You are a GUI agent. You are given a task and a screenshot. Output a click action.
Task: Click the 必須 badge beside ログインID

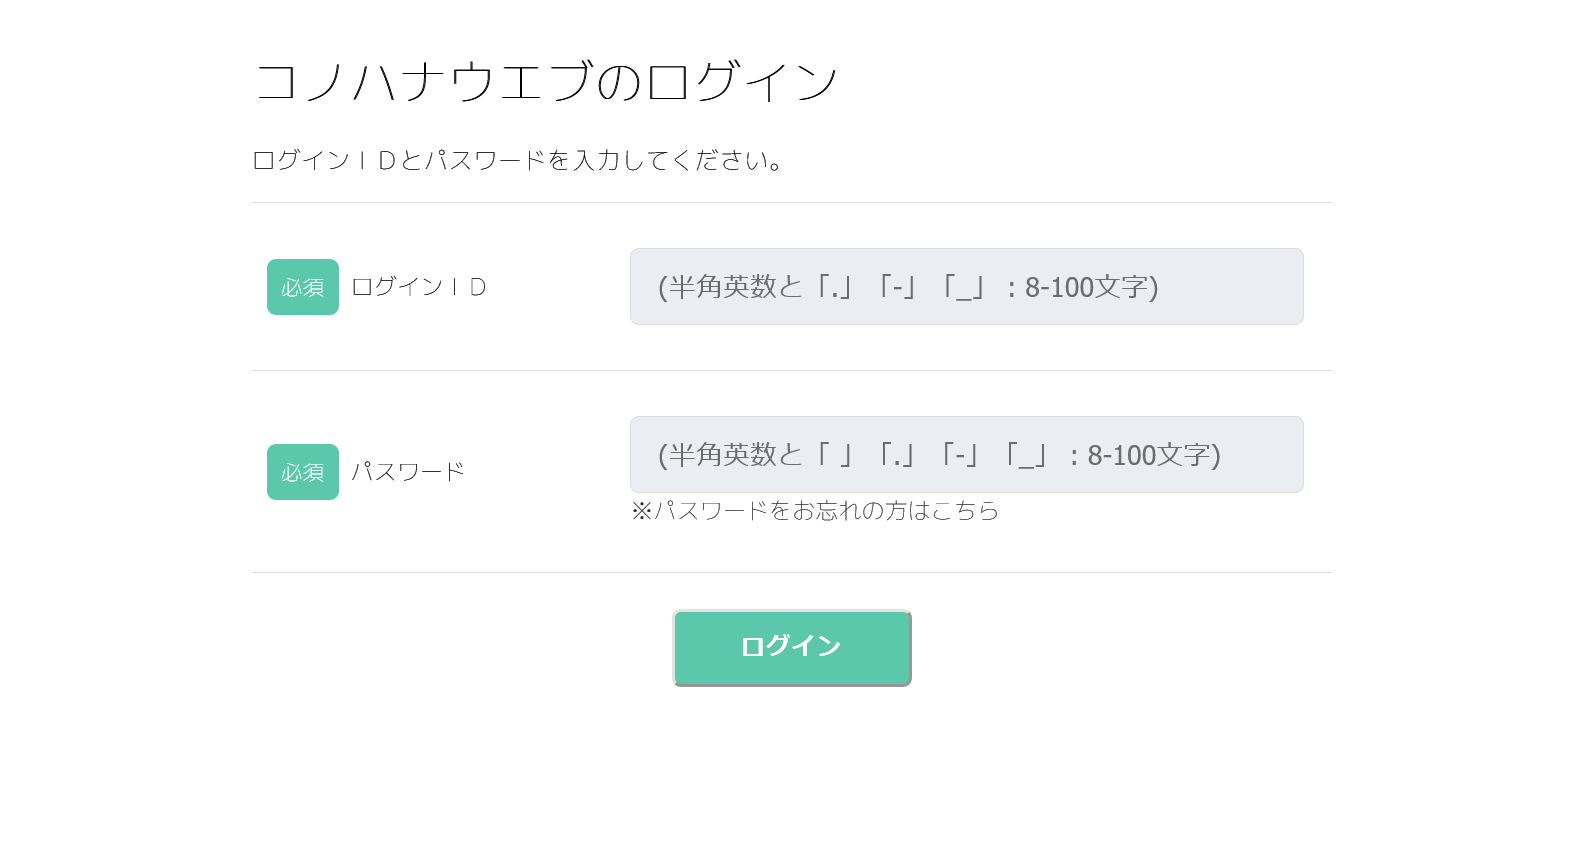point(303,287)
